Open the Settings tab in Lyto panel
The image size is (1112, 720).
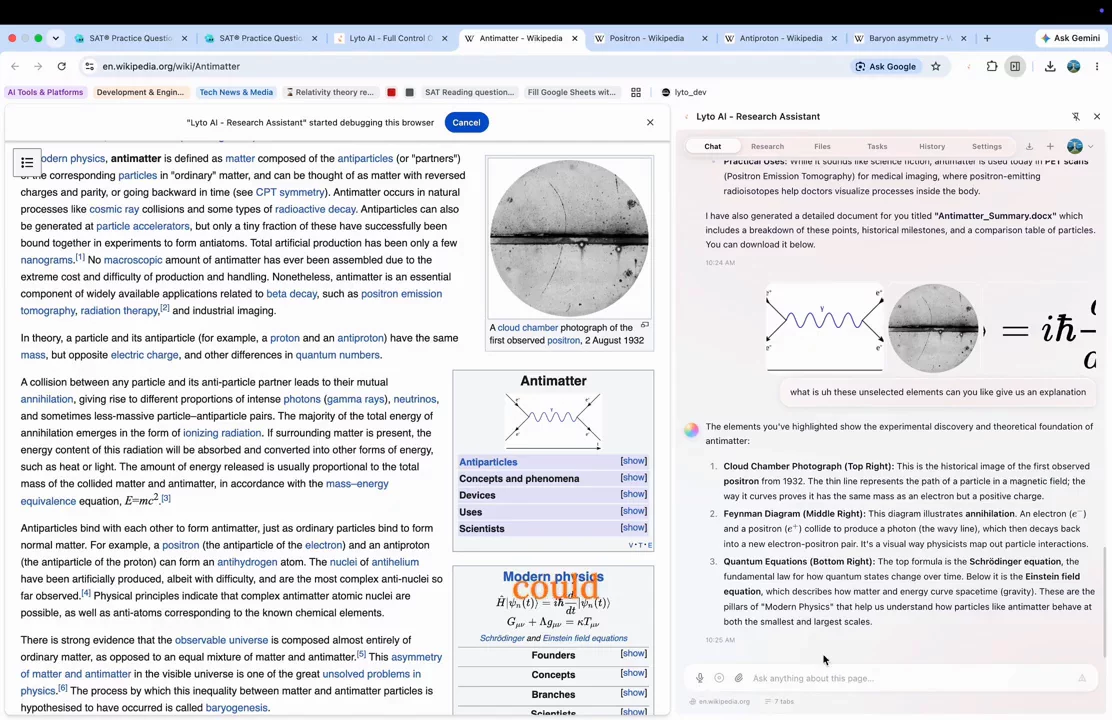[986, 146]
